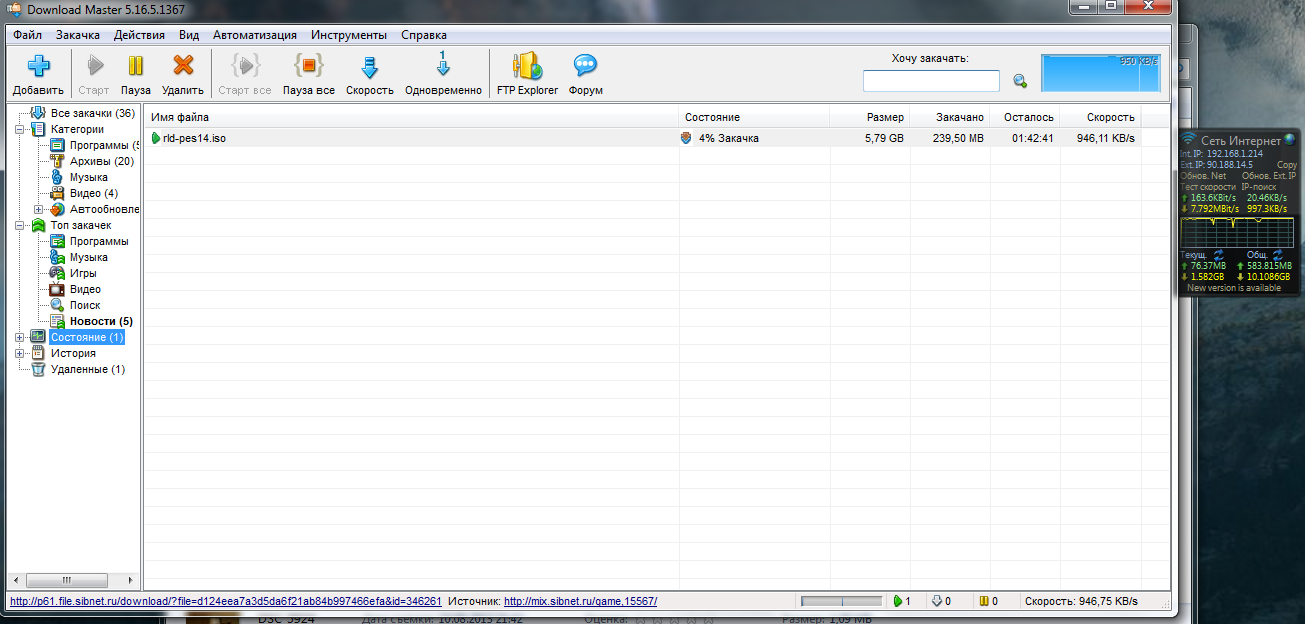1305x624 pixels.
Task: Click the search magnifier next to Хочу закачать
Action: (x=1020, y=81)
